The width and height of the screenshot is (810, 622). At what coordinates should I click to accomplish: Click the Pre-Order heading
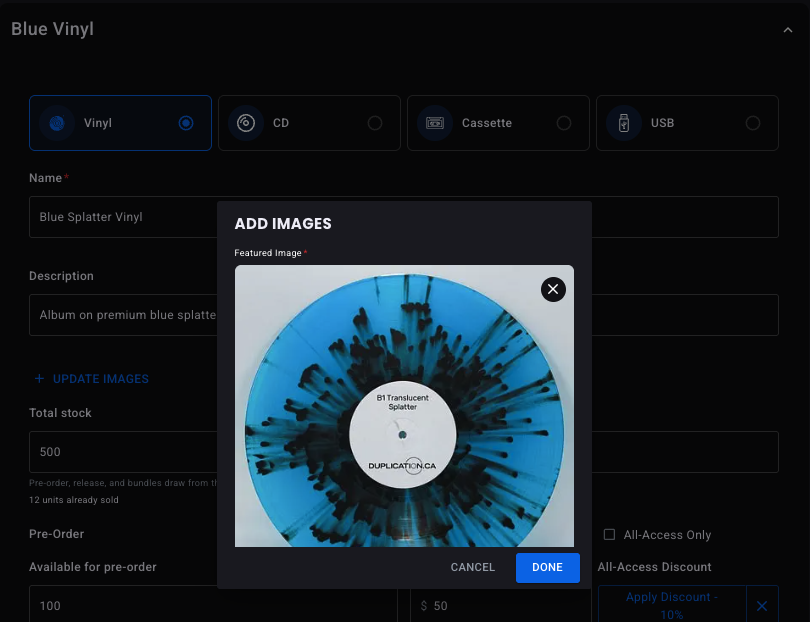tap(56, 534)
